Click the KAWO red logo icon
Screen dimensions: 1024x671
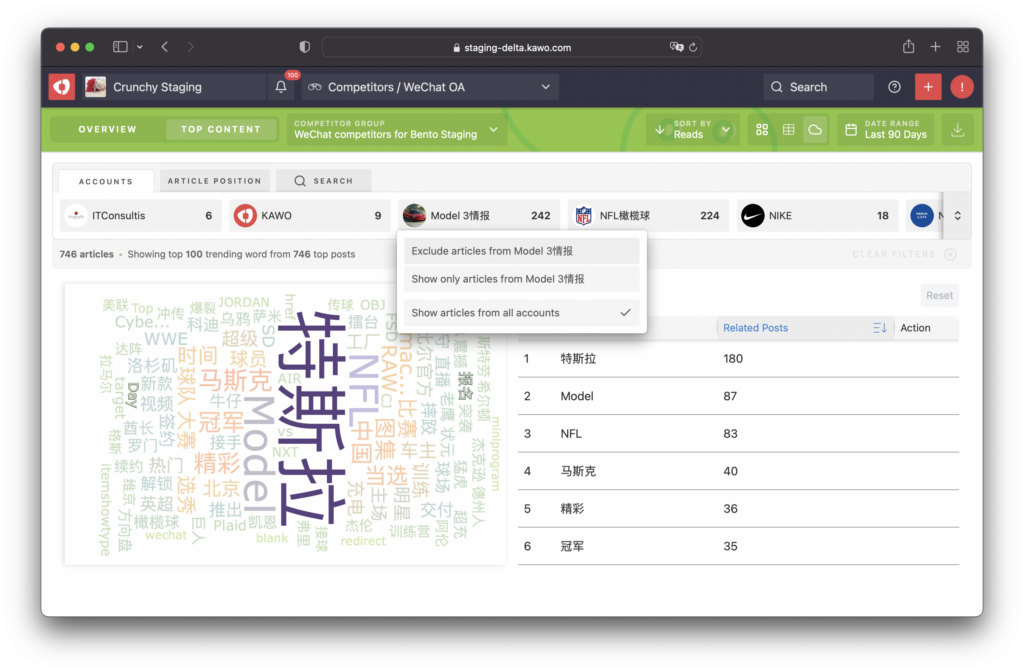(62, 87)
